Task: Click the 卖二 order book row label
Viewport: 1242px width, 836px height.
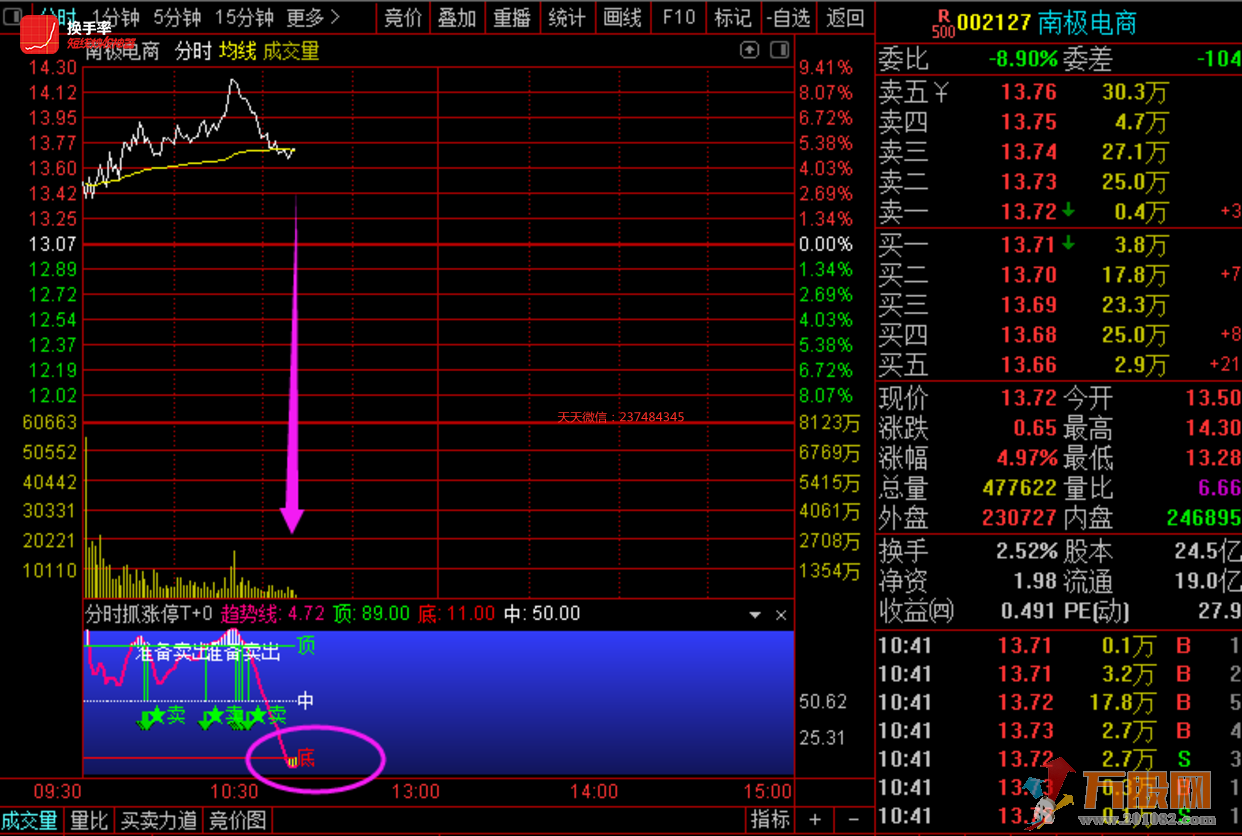Action: coord(903,183)
